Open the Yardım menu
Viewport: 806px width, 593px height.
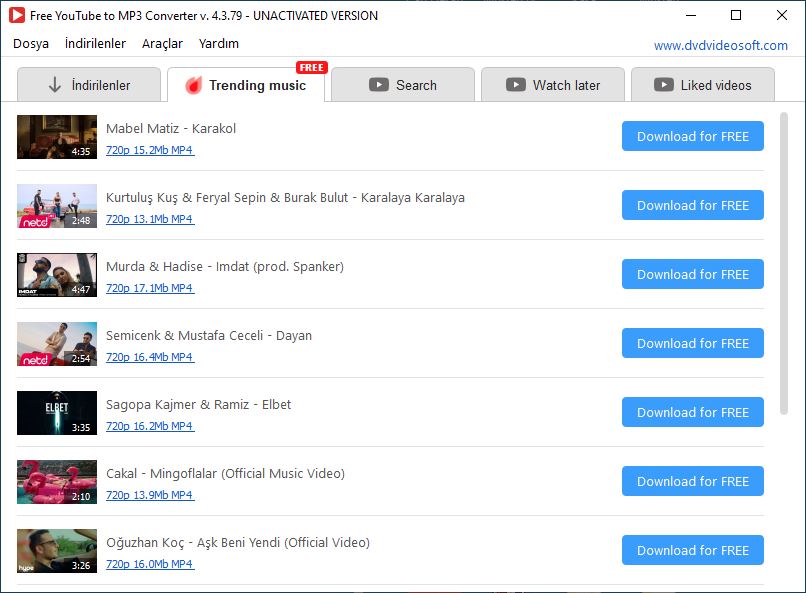click(218, 44)
